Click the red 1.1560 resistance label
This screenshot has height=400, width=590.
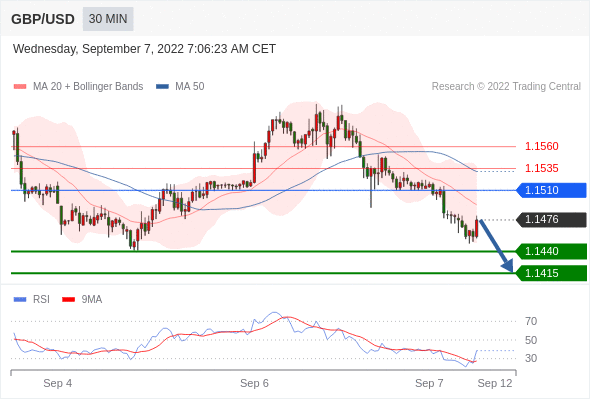541,146
